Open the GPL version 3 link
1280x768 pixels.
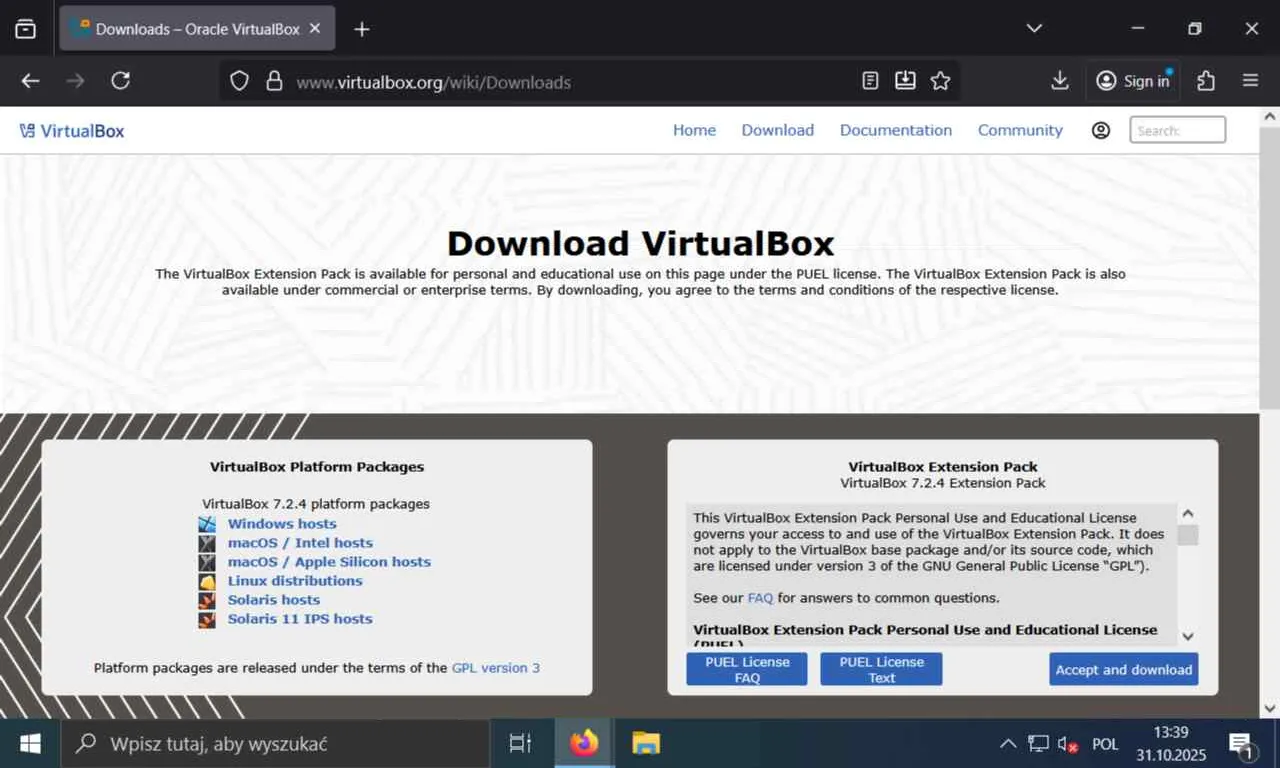(496, 668)
